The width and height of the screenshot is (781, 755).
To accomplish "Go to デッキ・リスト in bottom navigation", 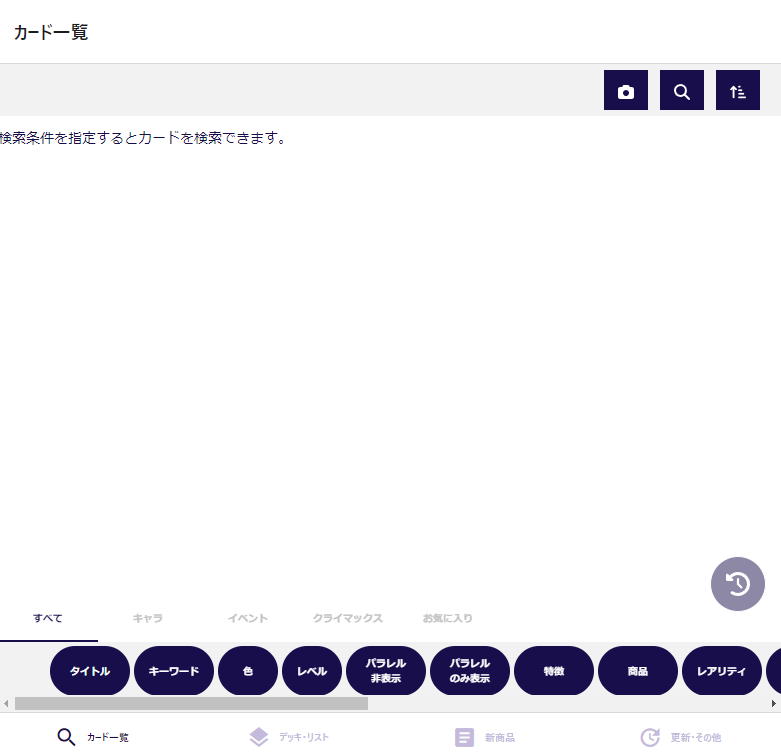I will pos(303,737).
